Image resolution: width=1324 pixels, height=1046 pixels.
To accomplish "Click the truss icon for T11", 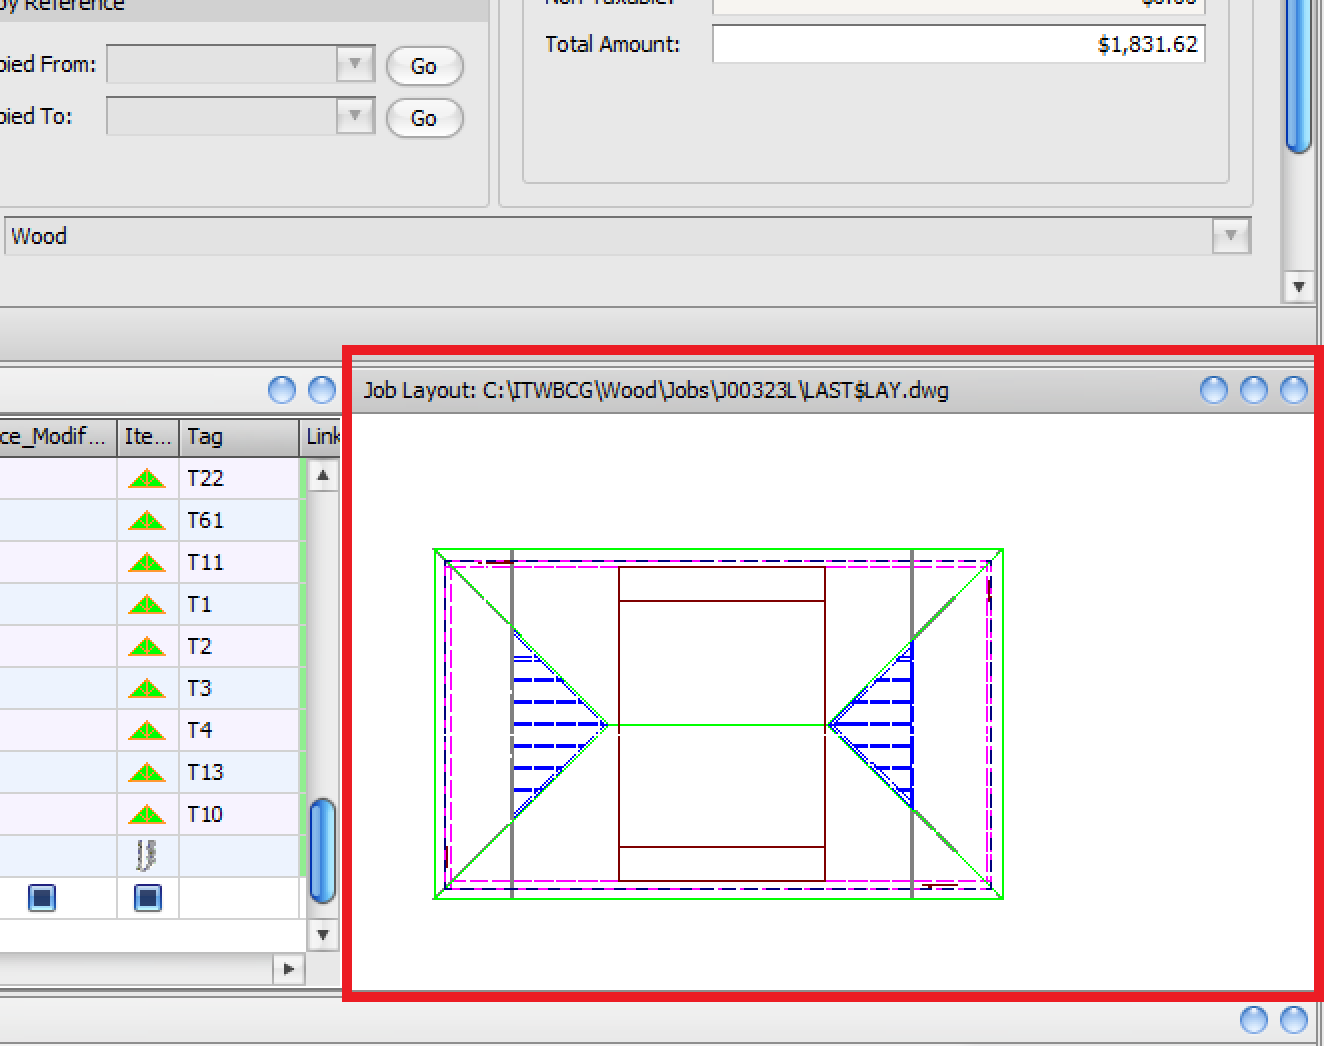I will [x=147, y=563].
